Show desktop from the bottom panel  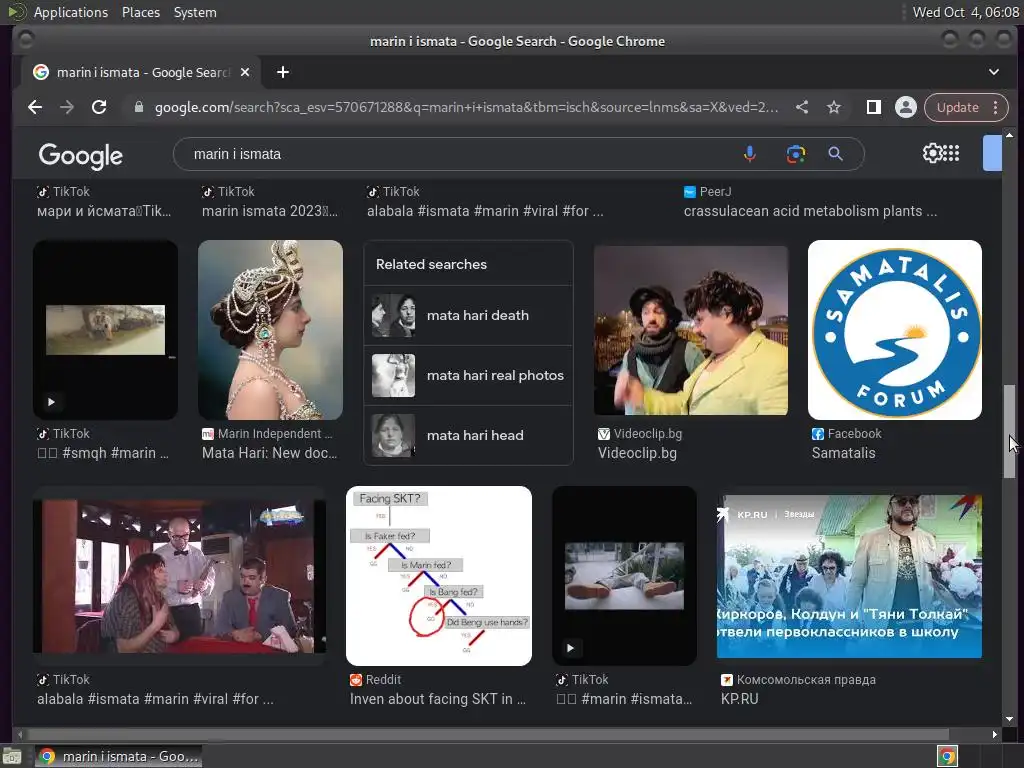[x=12, y=757]
